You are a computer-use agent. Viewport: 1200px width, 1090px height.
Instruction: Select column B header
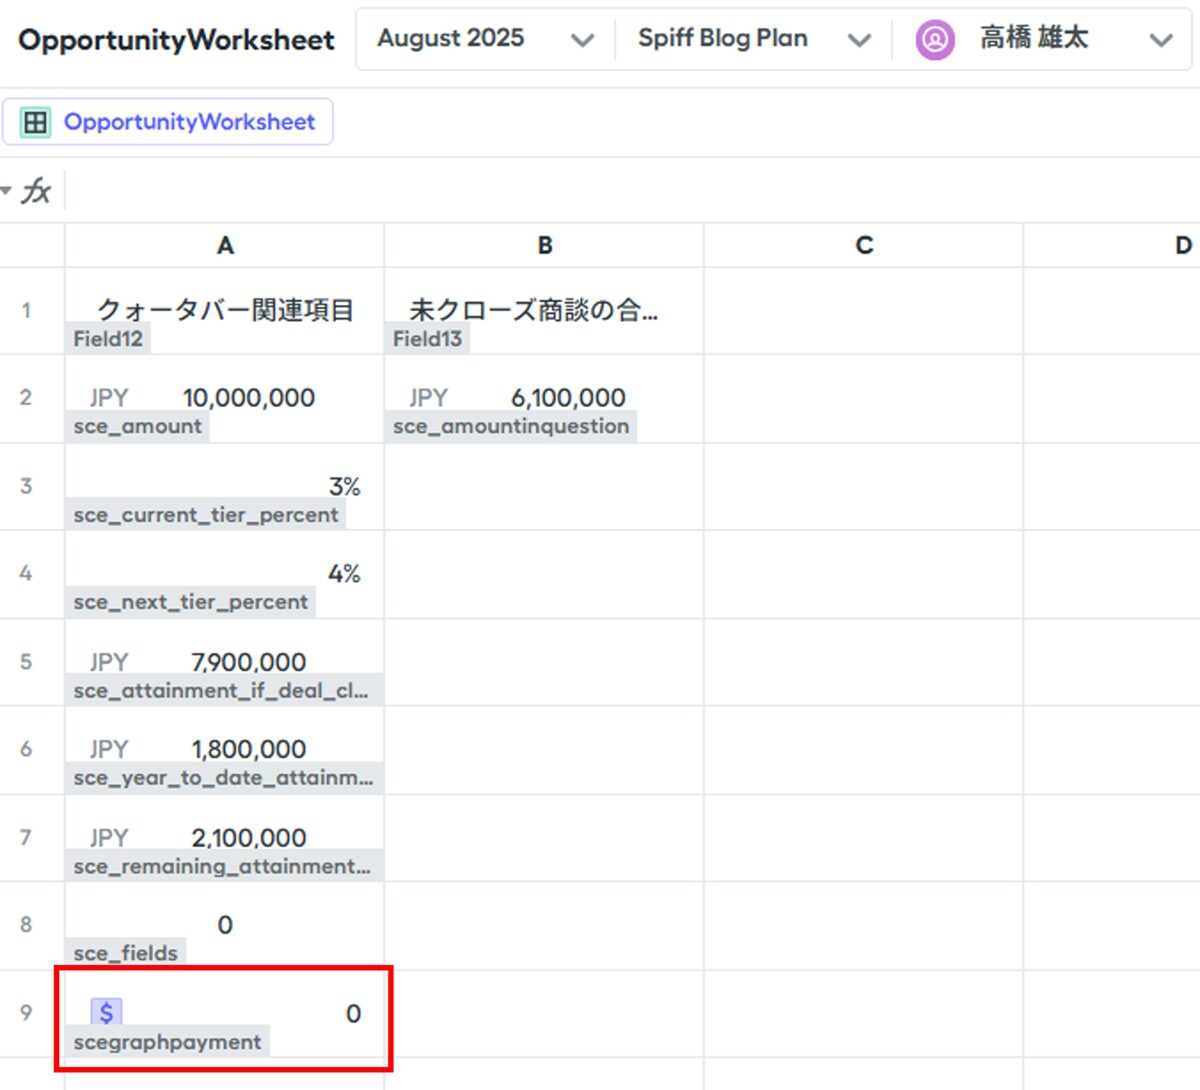[x=545, y=245]
